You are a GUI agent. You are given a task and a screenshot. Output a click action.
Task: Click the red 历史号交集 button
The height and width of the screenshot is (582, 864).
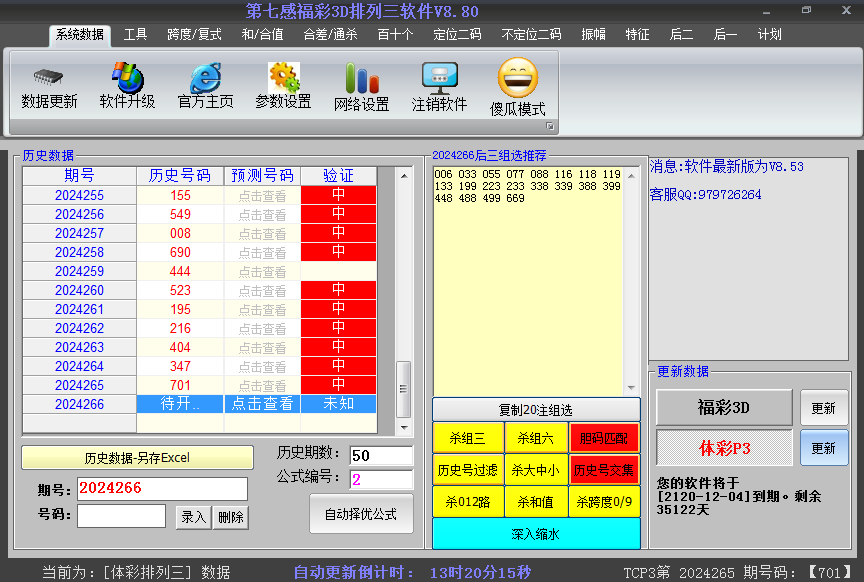[x=604, y=470]
